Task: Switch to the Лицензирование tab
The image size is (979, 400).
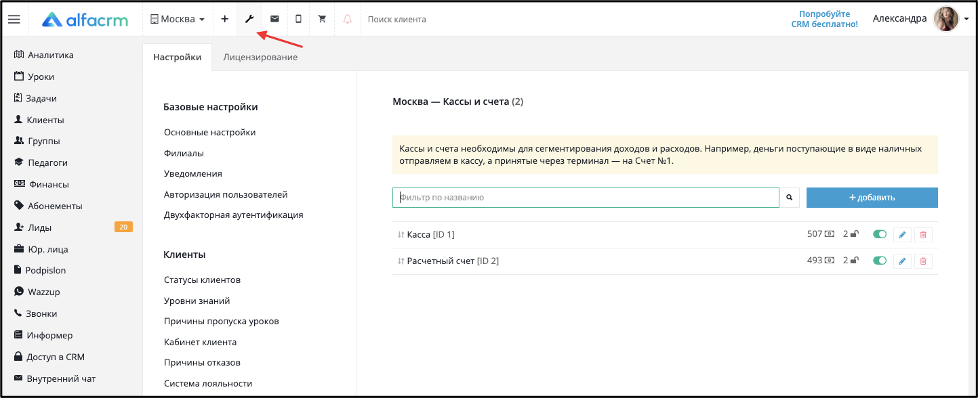Action: pyautogui.click(x=260, y=57)
